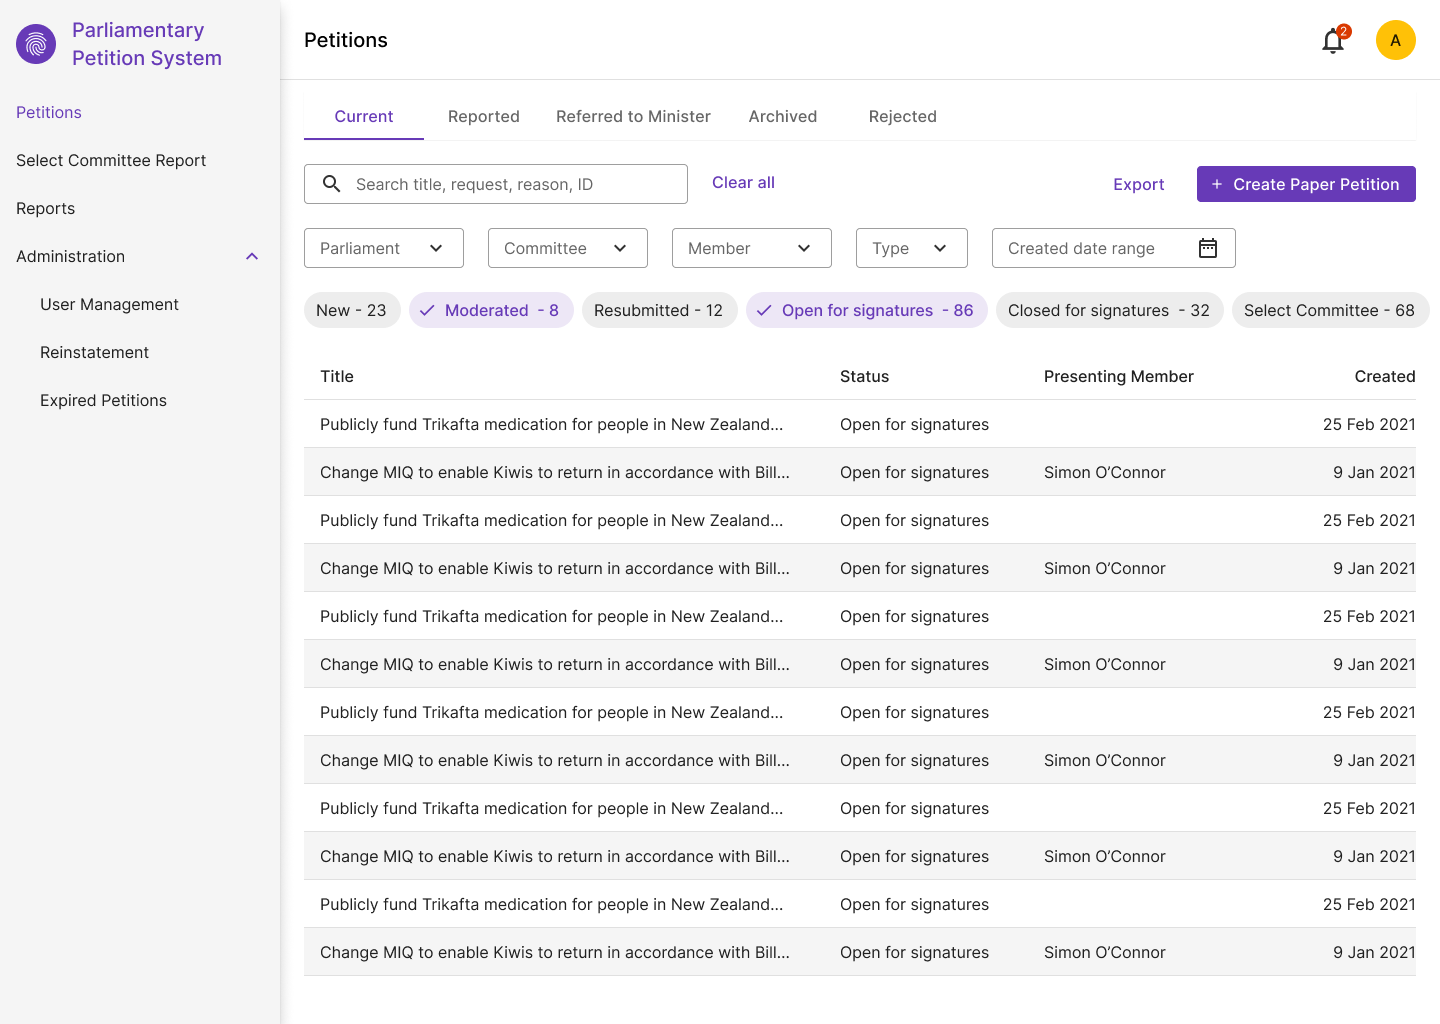Open Reinstatement page
This screenshot has height=1024, width=1440.
[94, 352]
